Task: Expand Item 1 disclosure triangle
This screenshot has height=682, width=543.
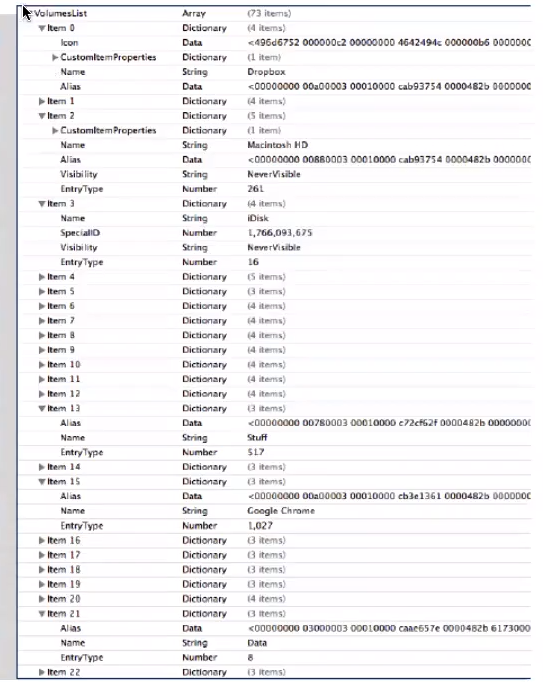Action: tap(42, 101)
